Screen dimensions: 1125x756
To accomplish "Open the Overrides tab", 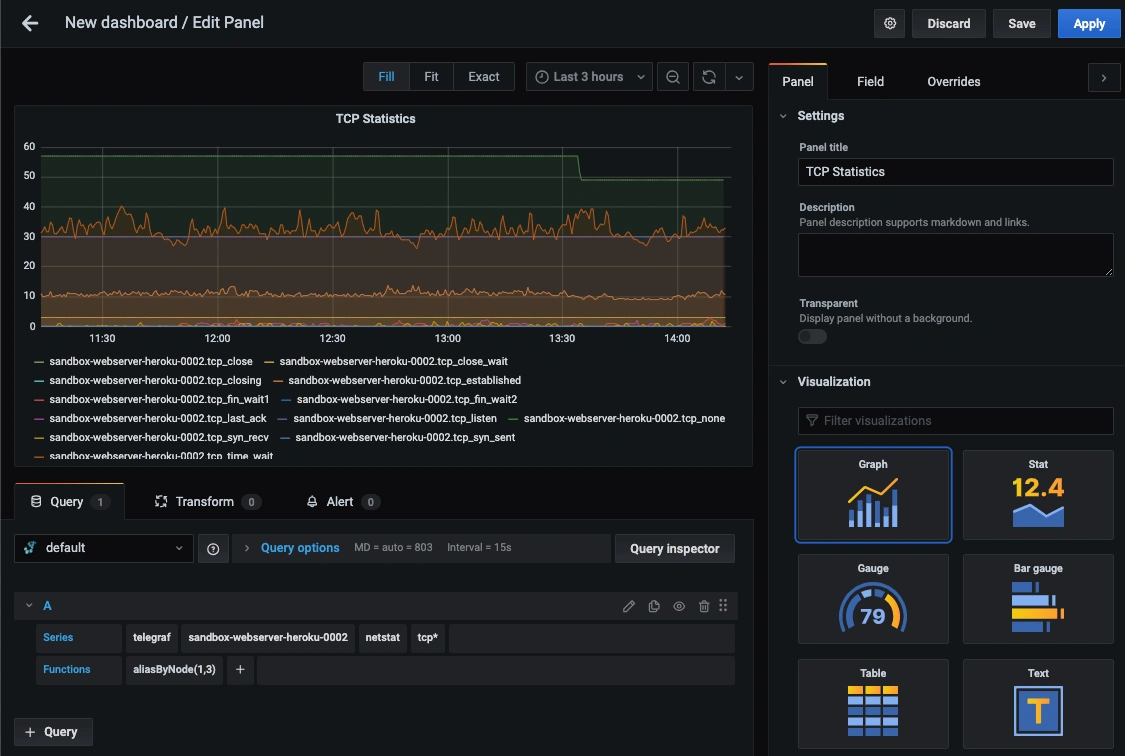I will (954, 82).
